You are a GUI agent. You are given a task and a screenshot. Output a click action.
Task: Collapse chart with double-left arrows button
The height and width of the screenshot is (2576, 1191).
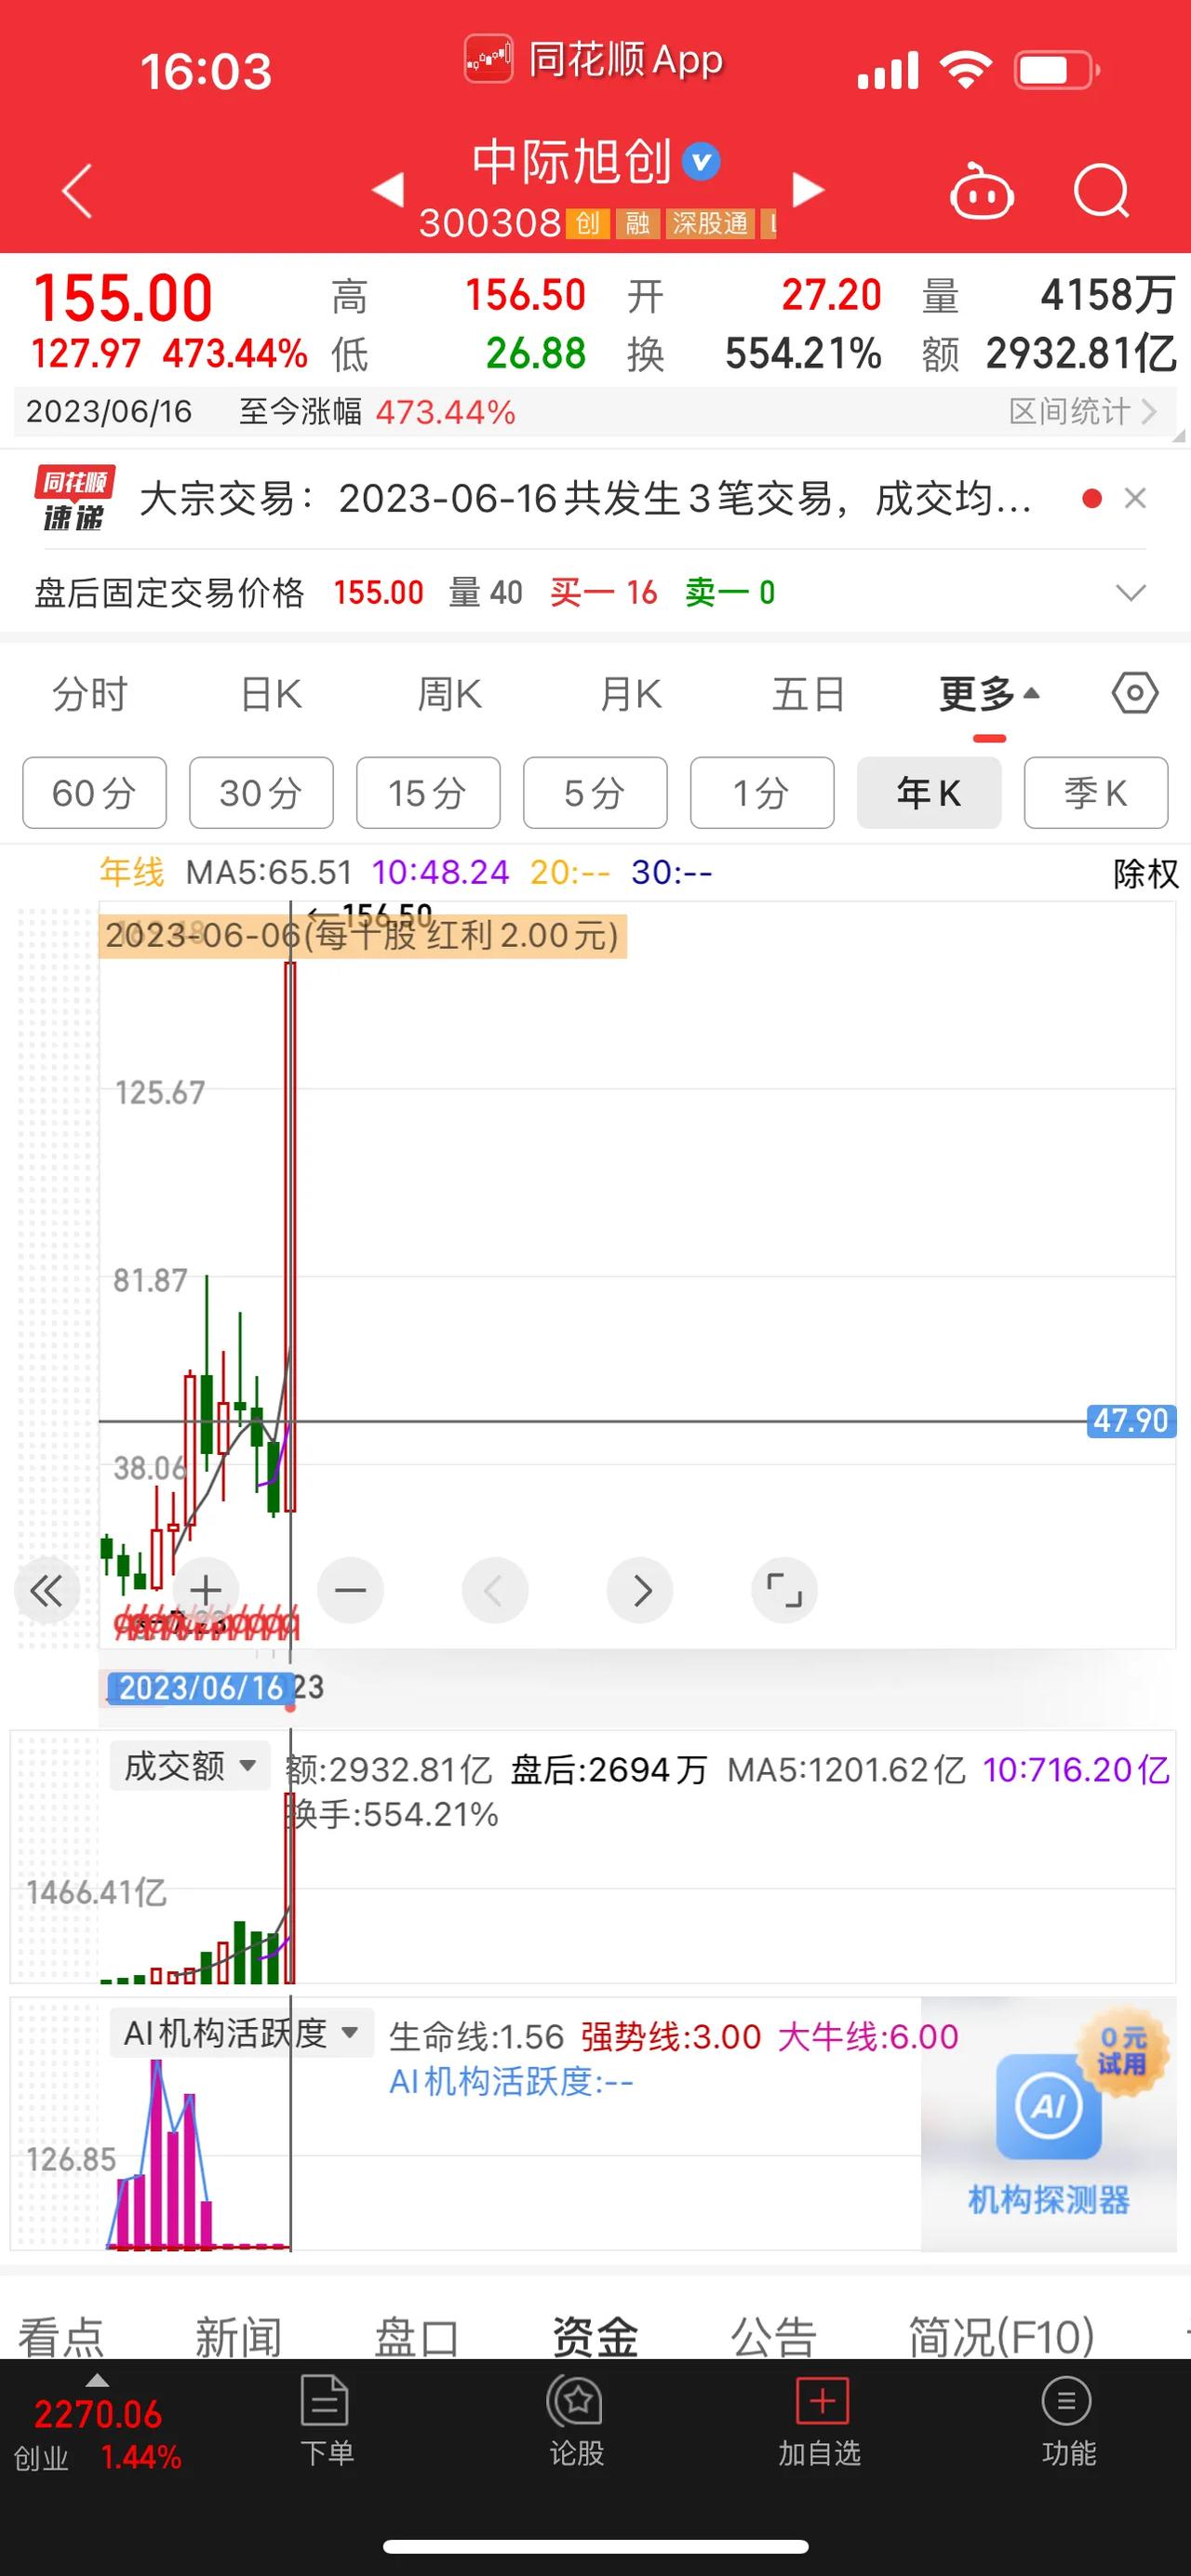click(47, 1590)
